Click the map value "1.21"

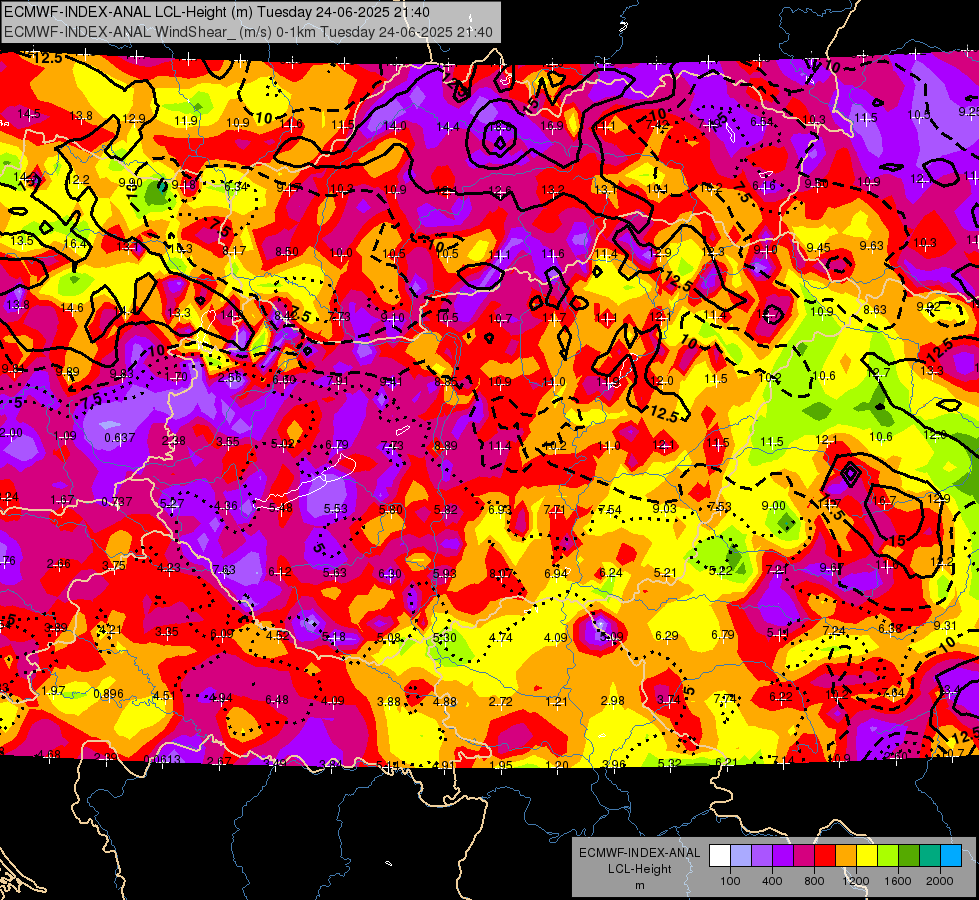pyautogui.click(x=556, y=702)
